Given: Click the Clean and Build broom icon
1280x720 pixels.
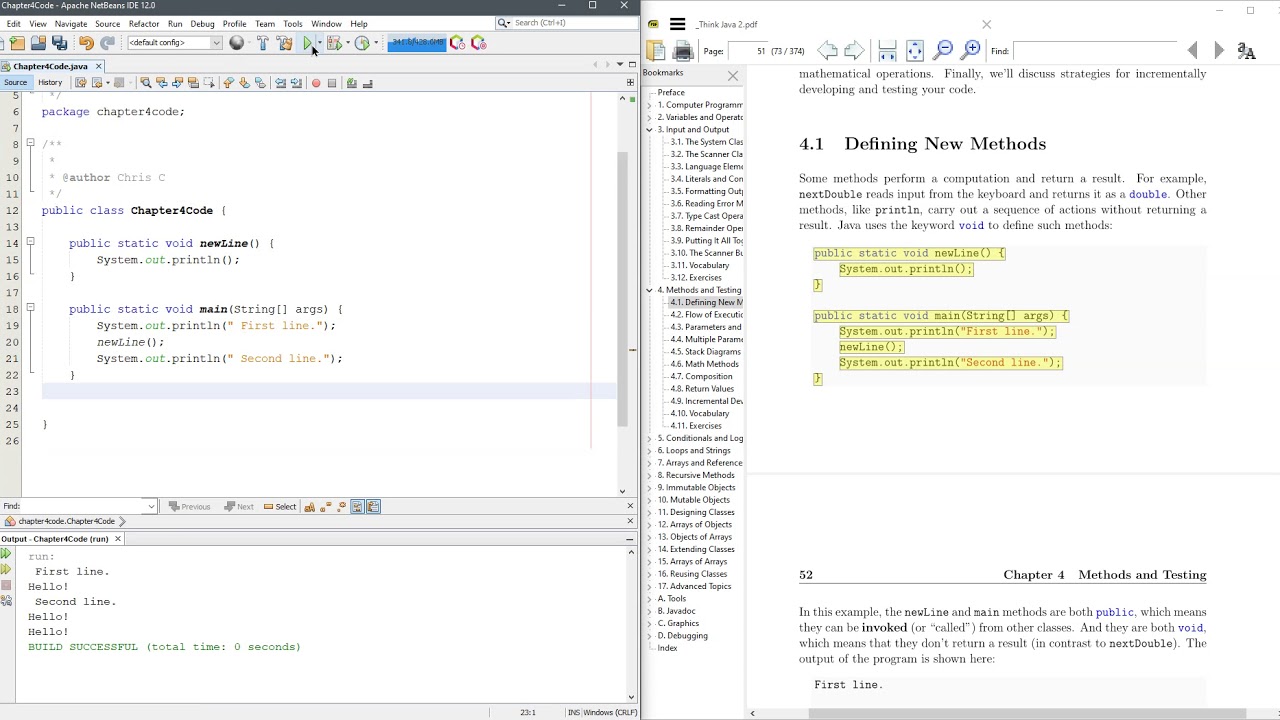Looking at the screenshot, I should click(284, 43).
